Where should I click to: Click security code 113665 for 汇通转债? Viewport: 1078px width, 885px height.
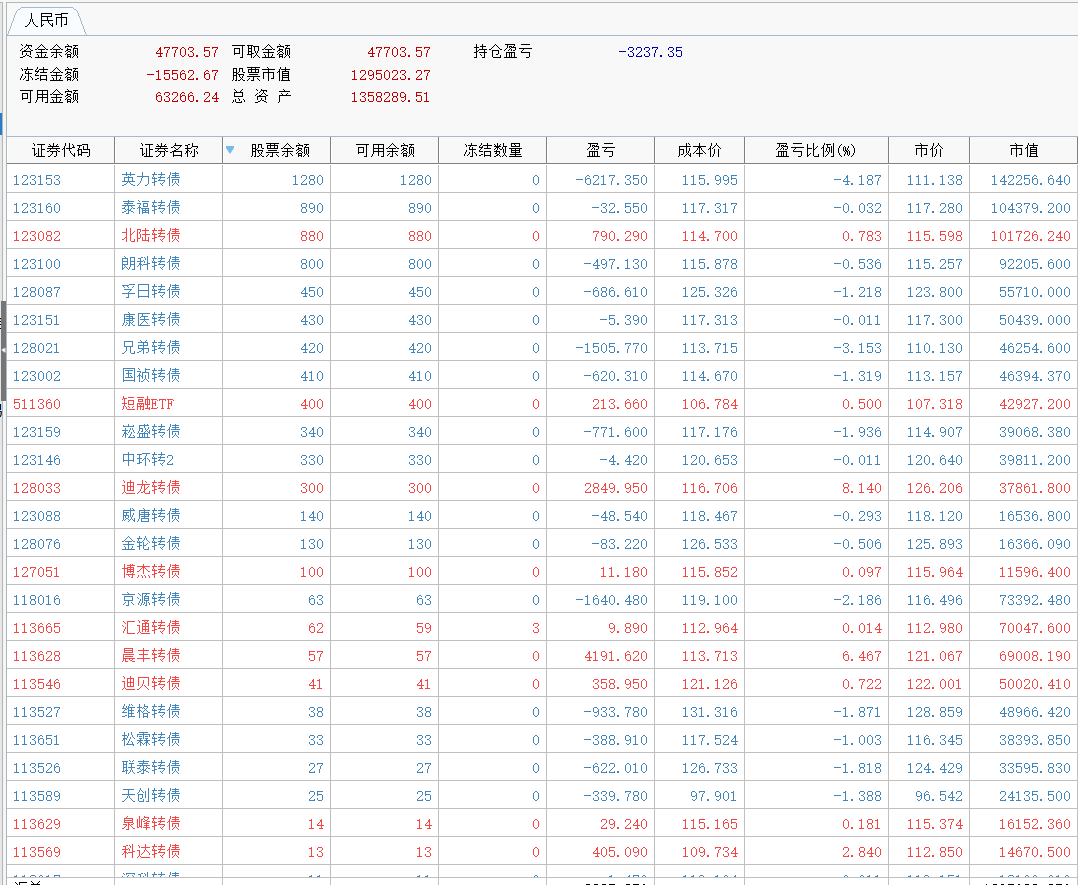[36, 628]
